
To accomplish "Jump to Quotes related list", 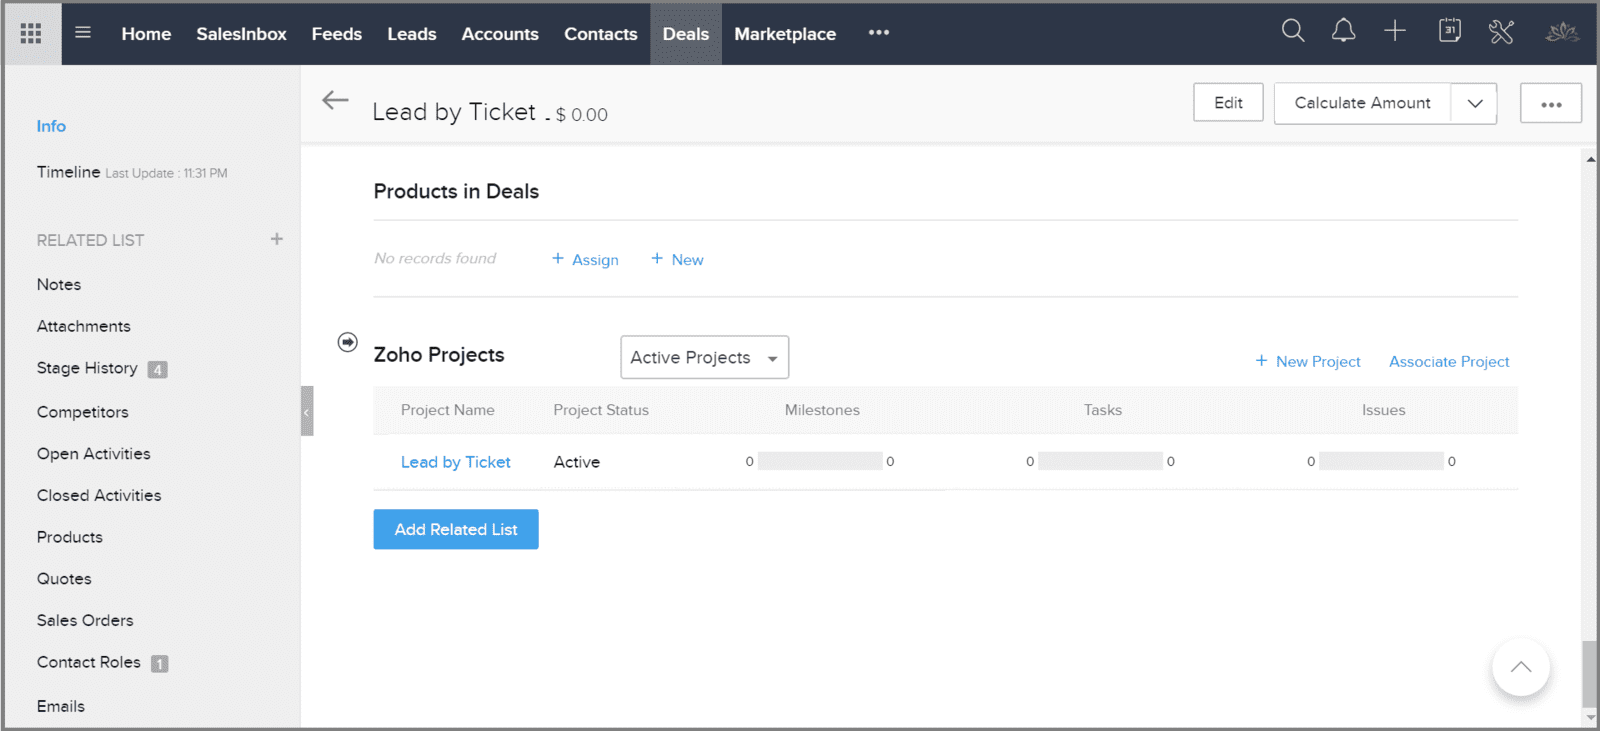I will (64, 579).
